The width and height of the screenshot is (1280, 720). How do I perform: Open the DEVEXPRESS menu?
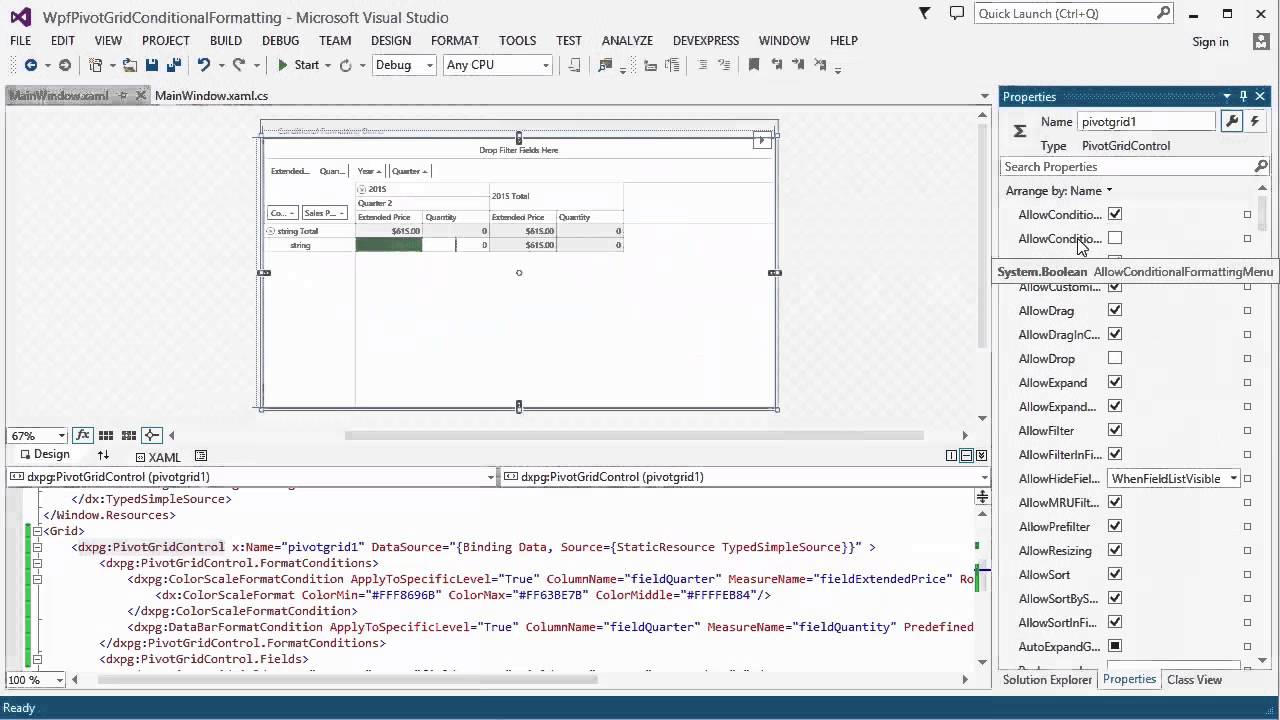706,41
